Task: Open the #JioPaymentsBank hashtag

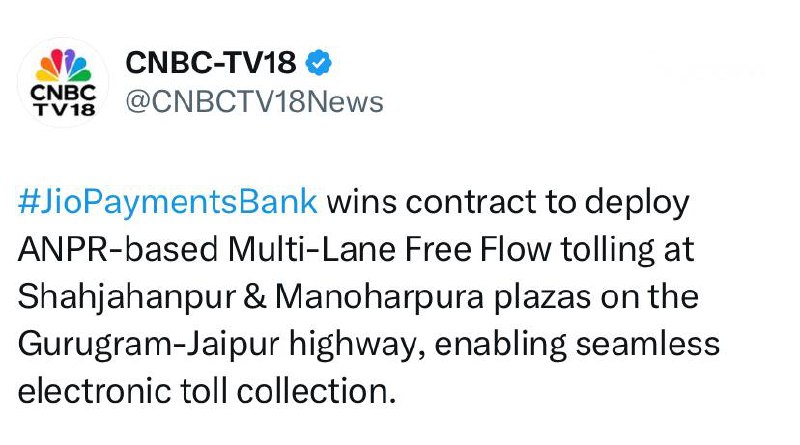Action: pyautogui.click(x=168, y=202)
